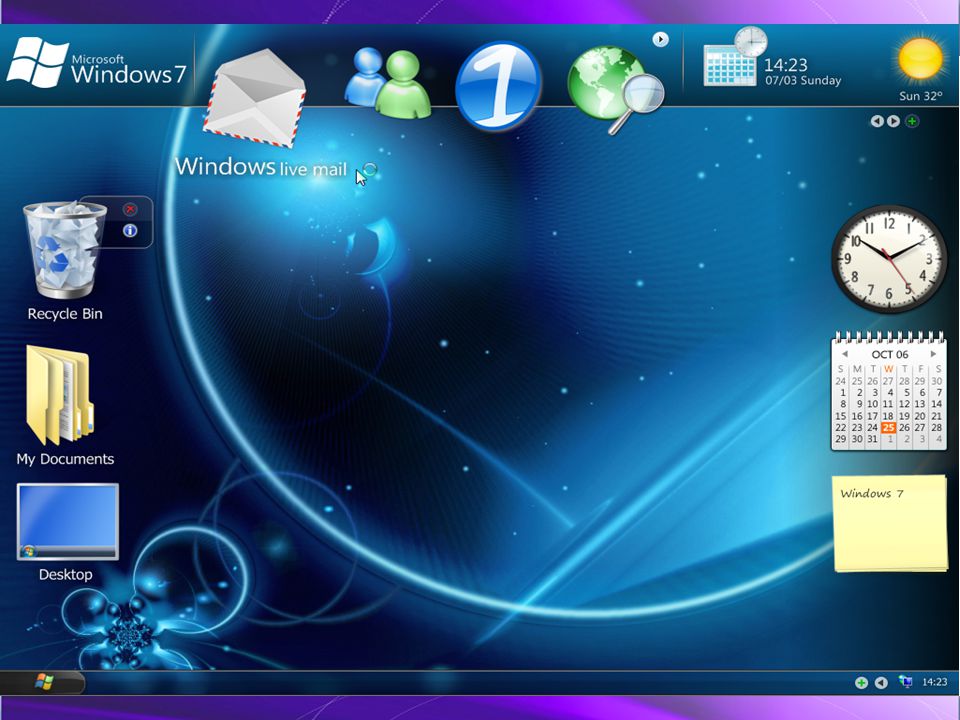This screenshot has width=960, height=720.
Task: Expand the top dock with small arrow button
Action: coord(660,39)
